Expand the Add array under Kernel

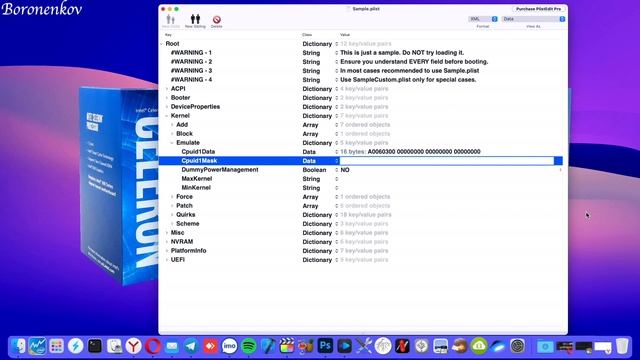172,124
